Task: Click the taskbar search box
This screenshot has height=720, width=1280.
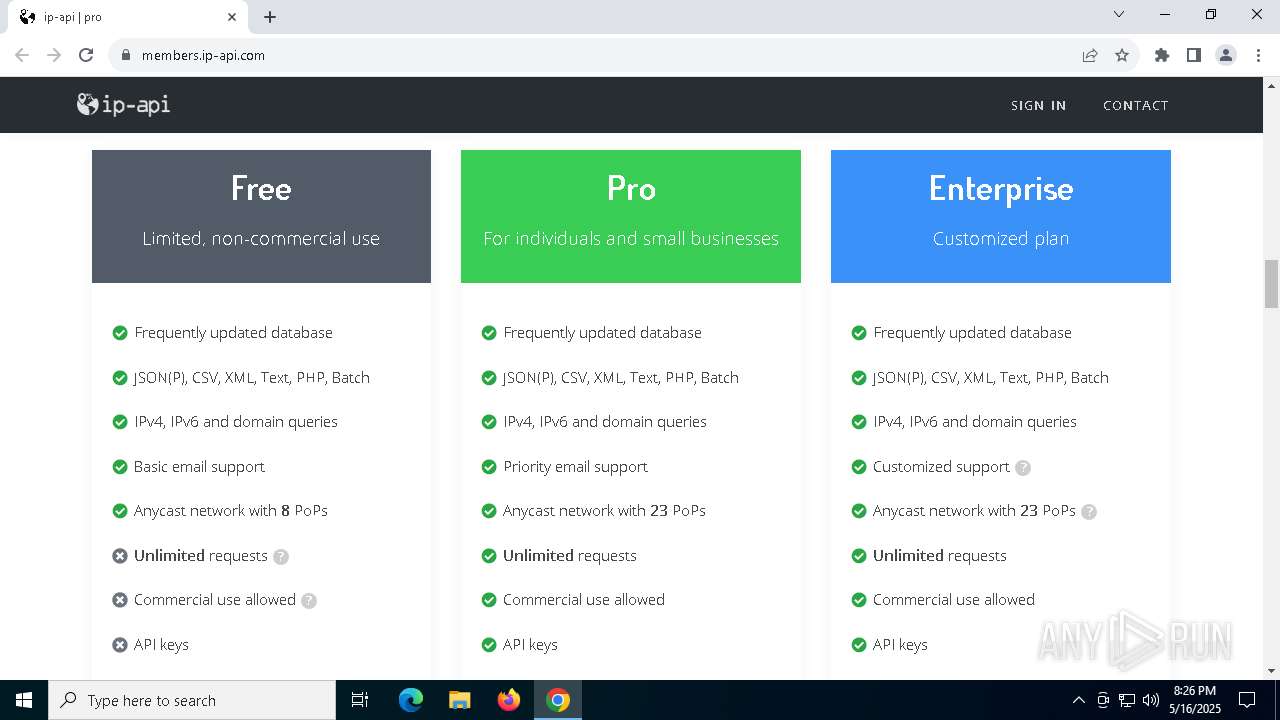Action: pyautogui.click(x=192, y=700)
